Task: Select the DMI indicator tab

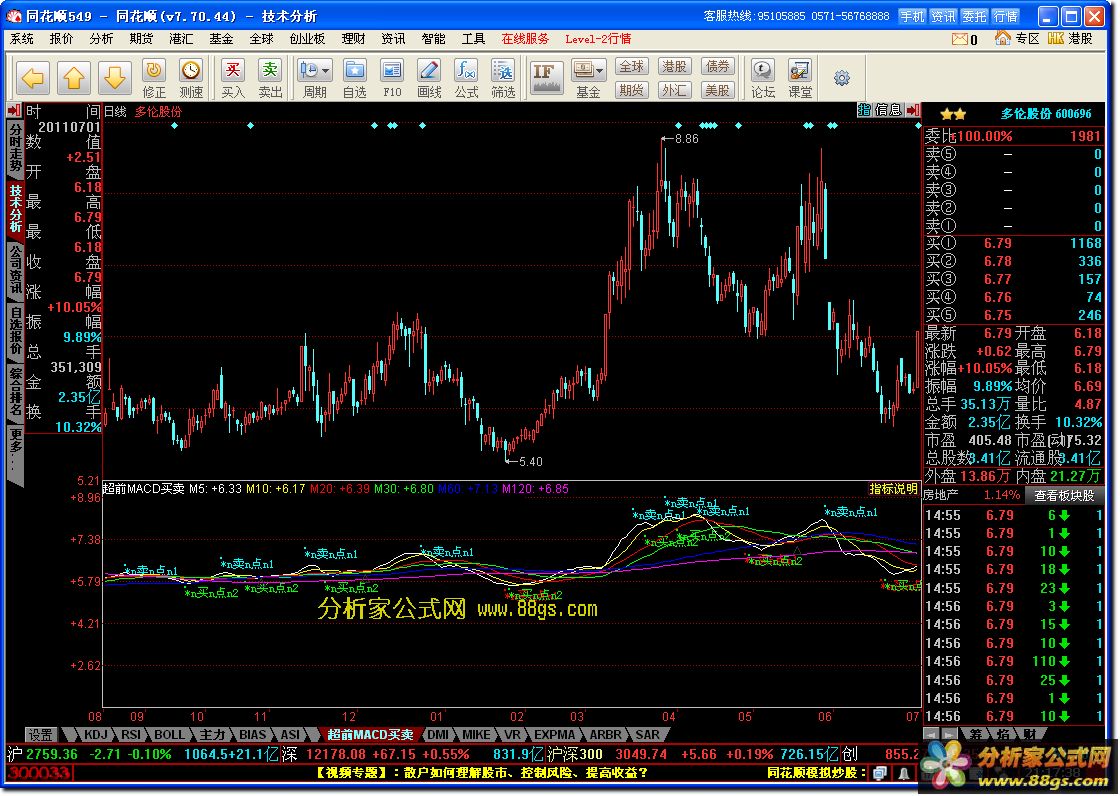Action: (x=438, y=735)
